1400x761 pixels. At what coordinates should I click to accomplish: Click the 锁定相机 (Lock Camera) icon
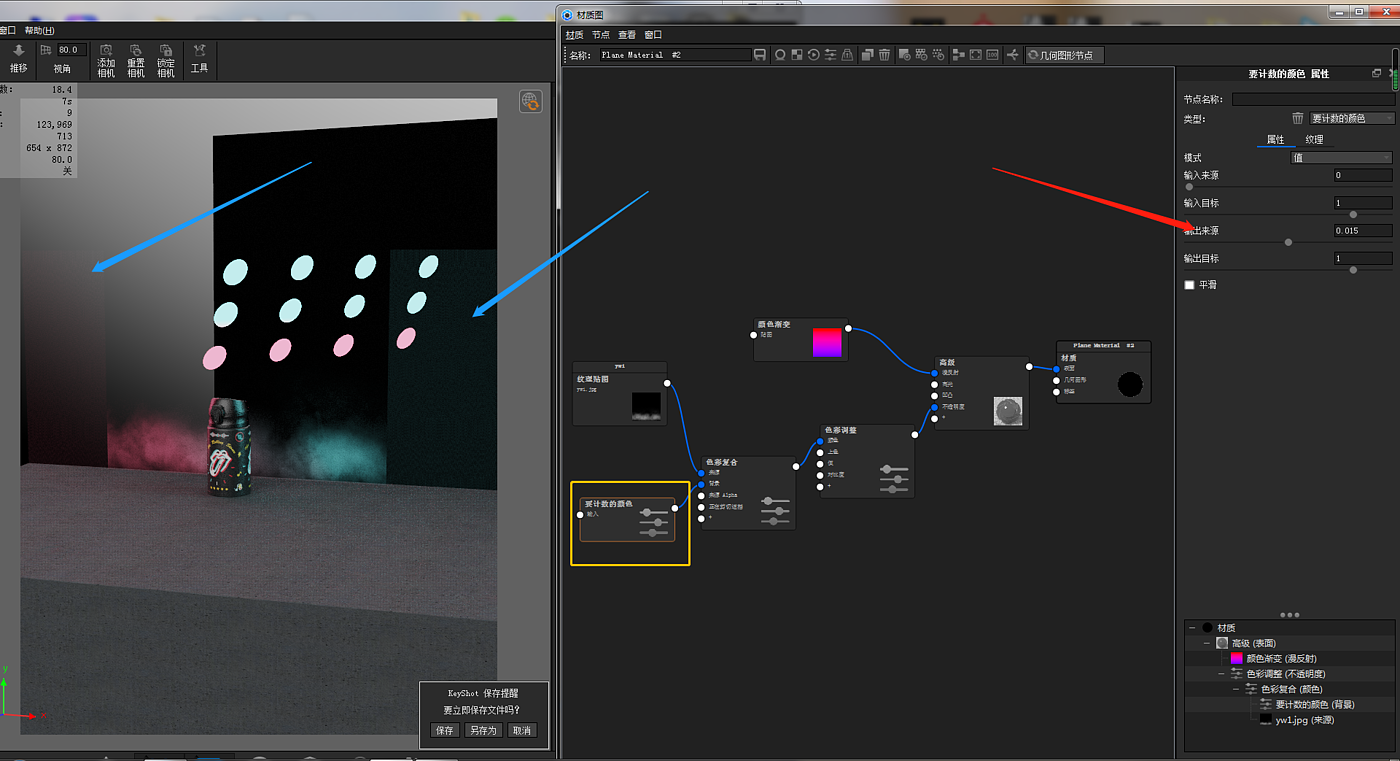pos(166,60)
